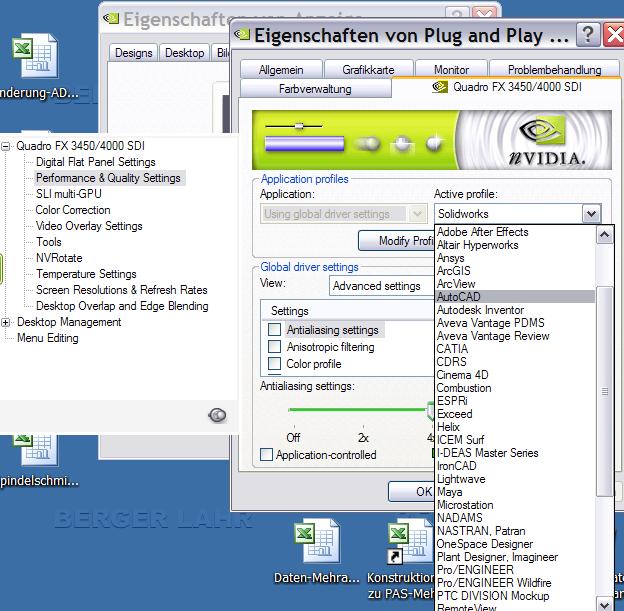Open Temperature Settings
This screenshot has width=624, height=611.
(x=86, y=274)
